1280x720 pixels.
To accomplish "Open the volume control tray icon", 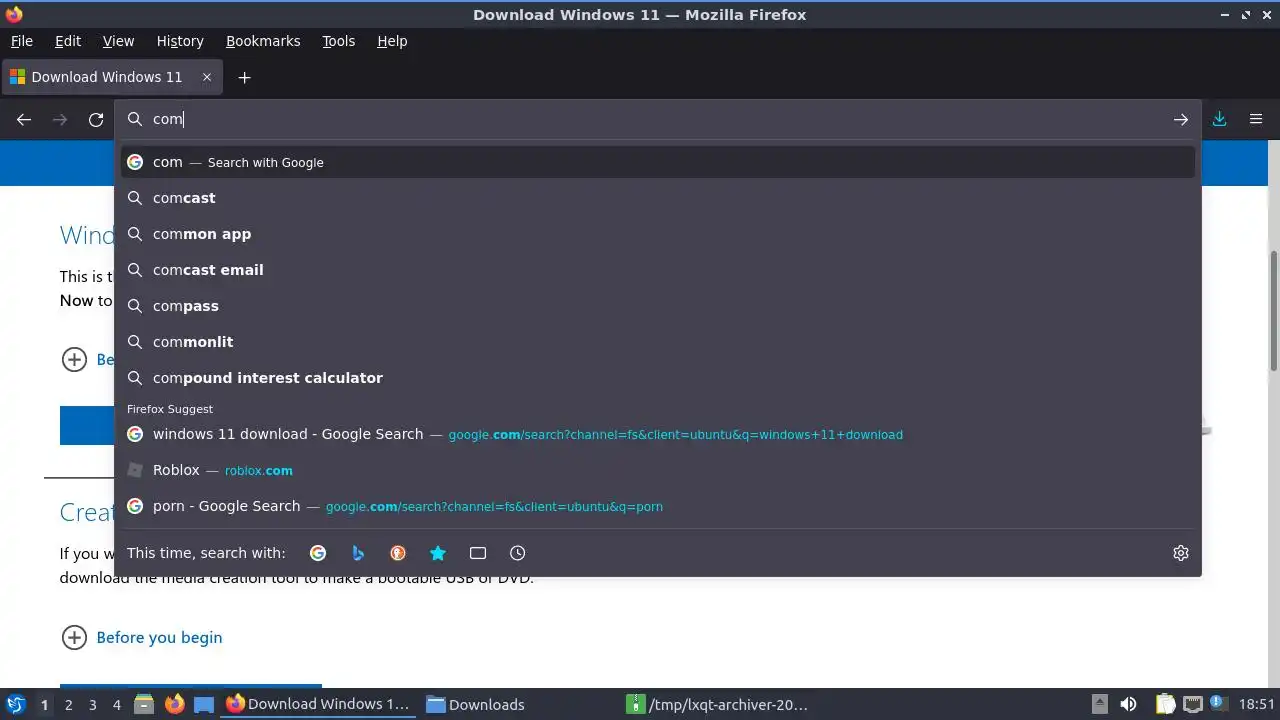I will click(x=1129, y=704).
